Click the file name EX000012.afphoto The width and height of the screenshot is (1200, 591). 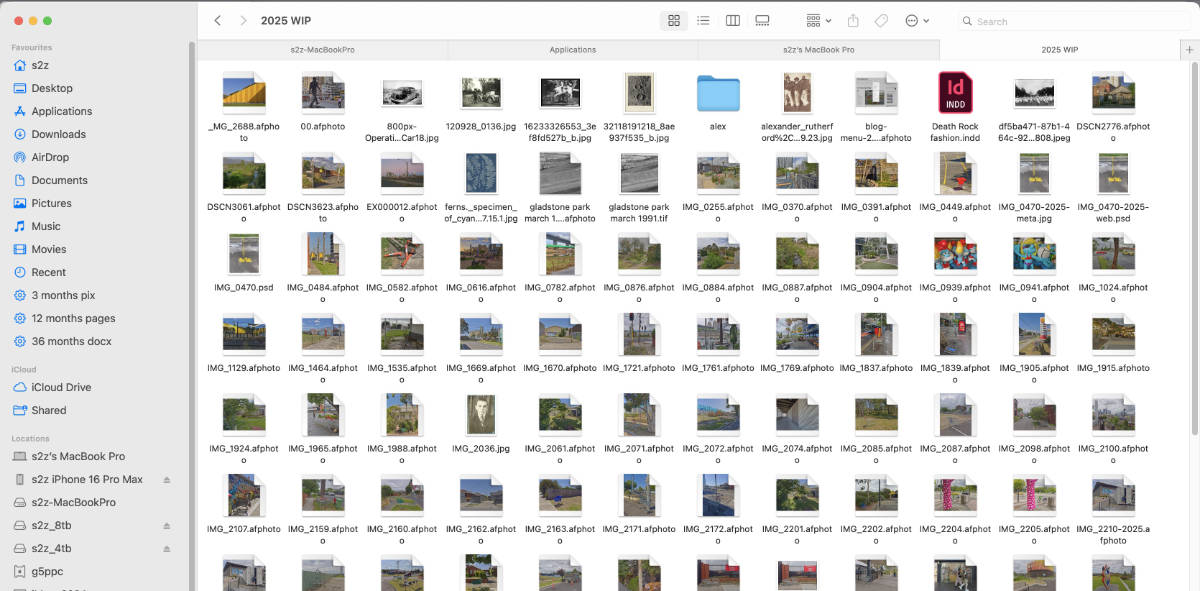[x=402, y=213]
